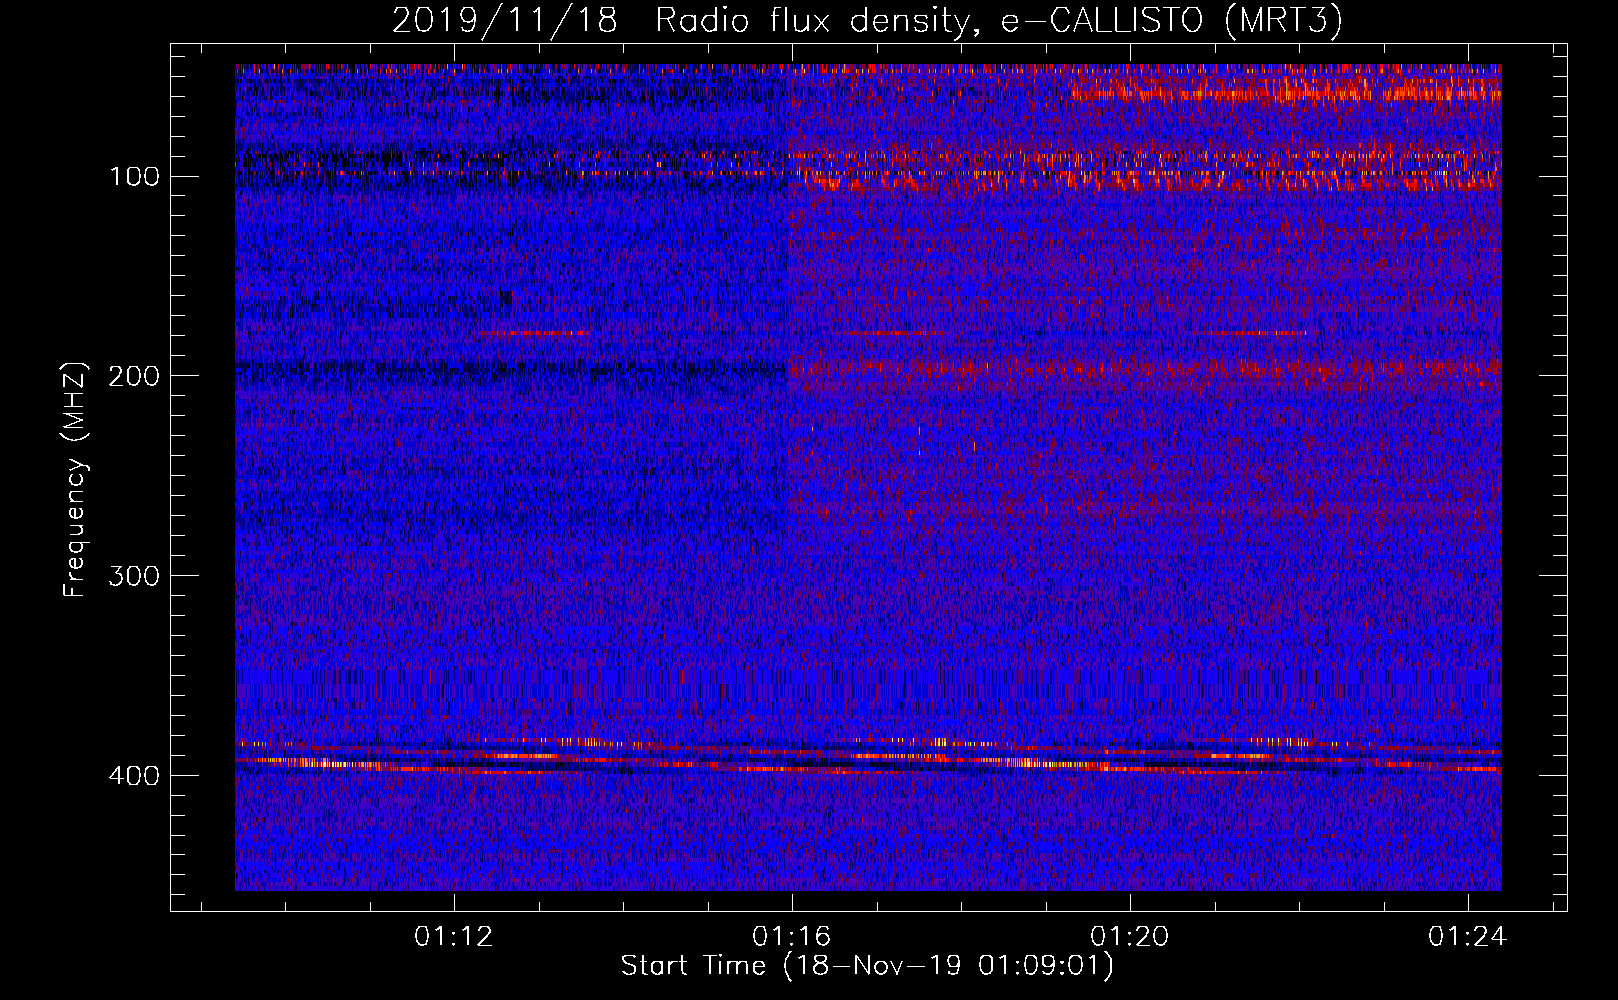This screenshot has width=1618, height=1000.
Task: Click the '01:24' time tick label
Action: 1468,937
